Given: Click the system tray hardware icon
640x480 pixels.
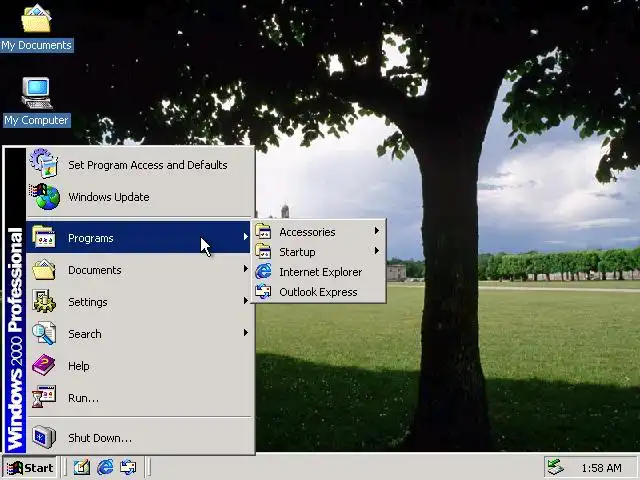Looking at the screenshot, I should (x=556, y=467).
